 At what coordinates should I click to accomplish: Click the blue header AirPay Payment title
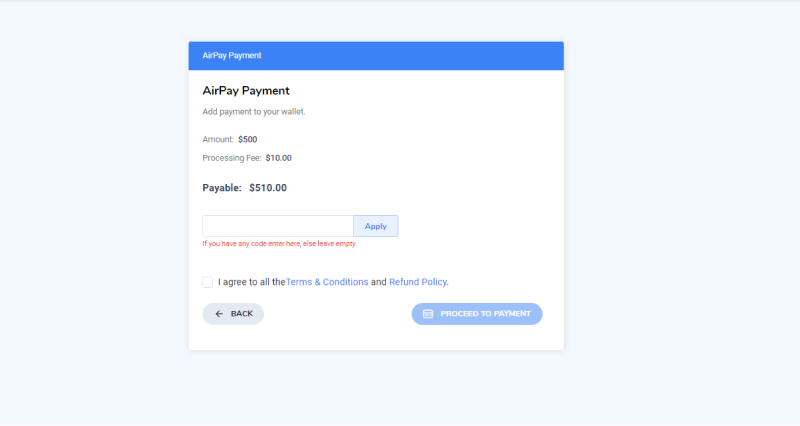tap(232, 56)
